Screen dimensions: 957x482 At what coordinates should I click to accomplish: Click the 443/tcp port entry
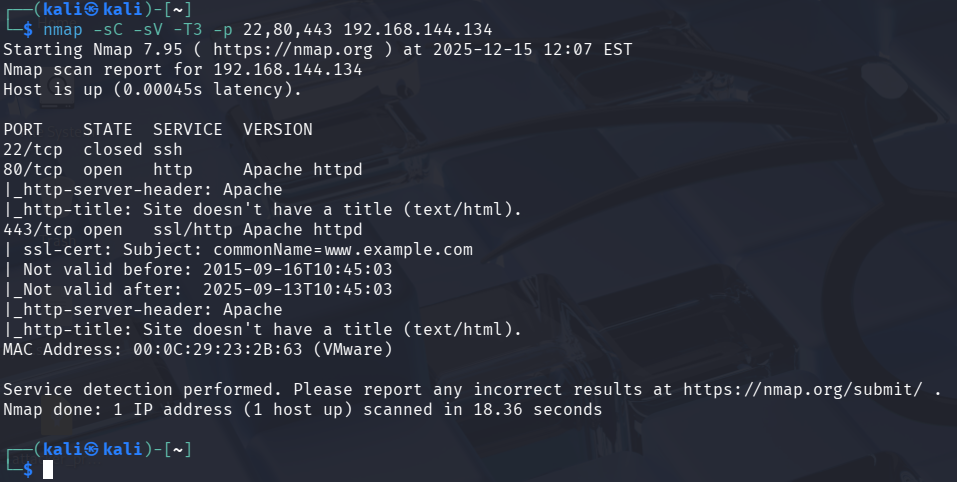tap(33, 229)
